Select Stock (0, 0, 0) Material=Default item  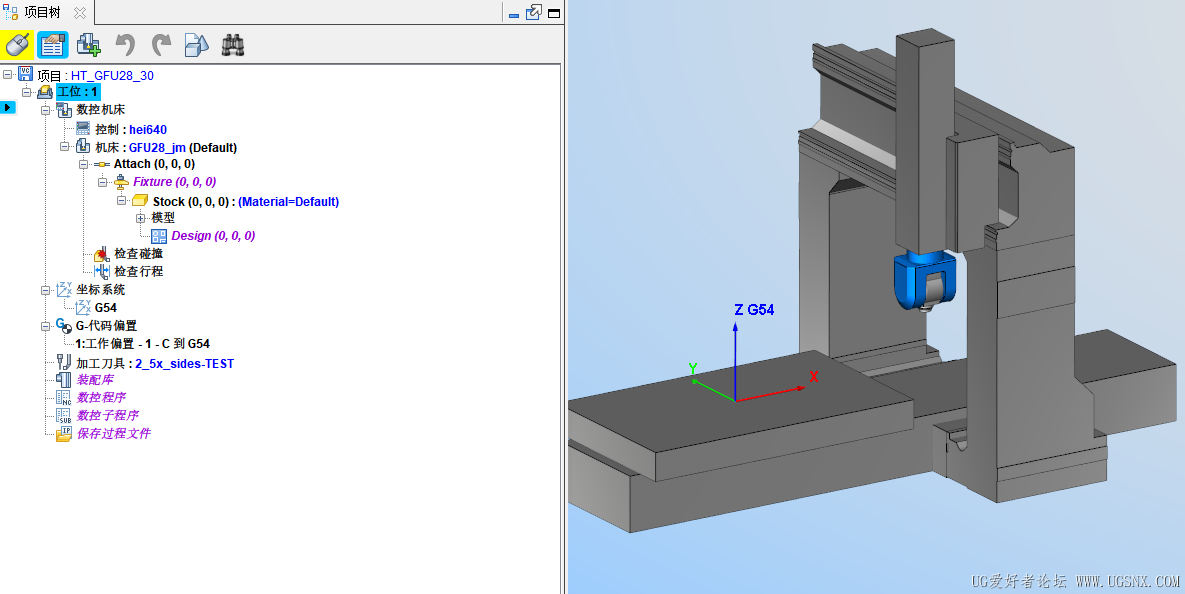coord(246,202)
